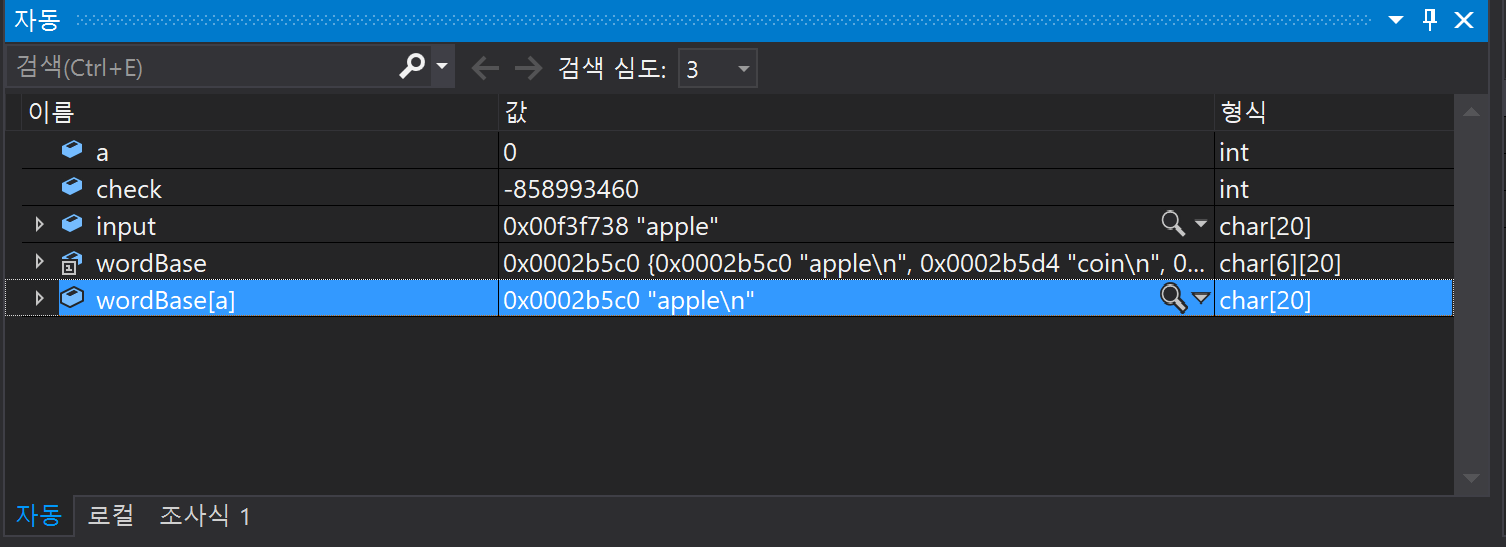
Task: Click the scrollbar down arrow
Action: (1470, 478)
